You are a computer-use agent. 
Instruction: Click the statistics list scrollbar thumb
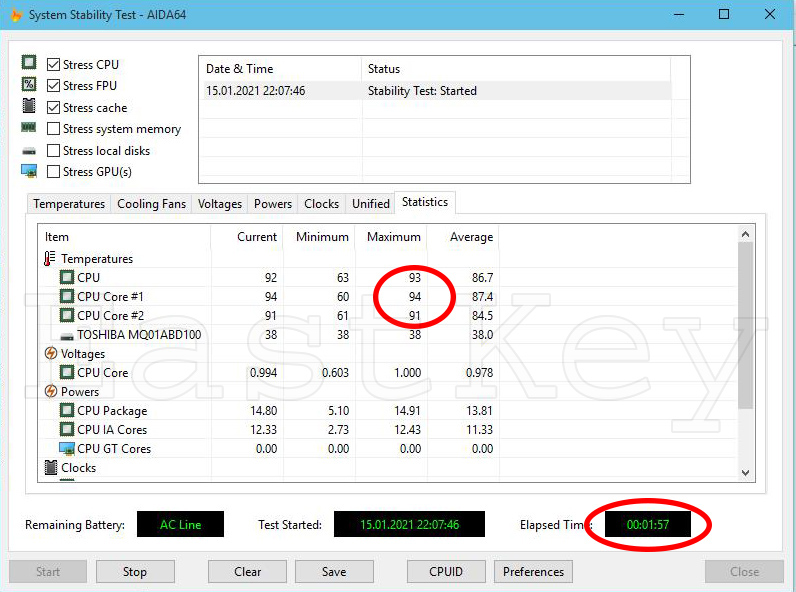tap(745, 325)
